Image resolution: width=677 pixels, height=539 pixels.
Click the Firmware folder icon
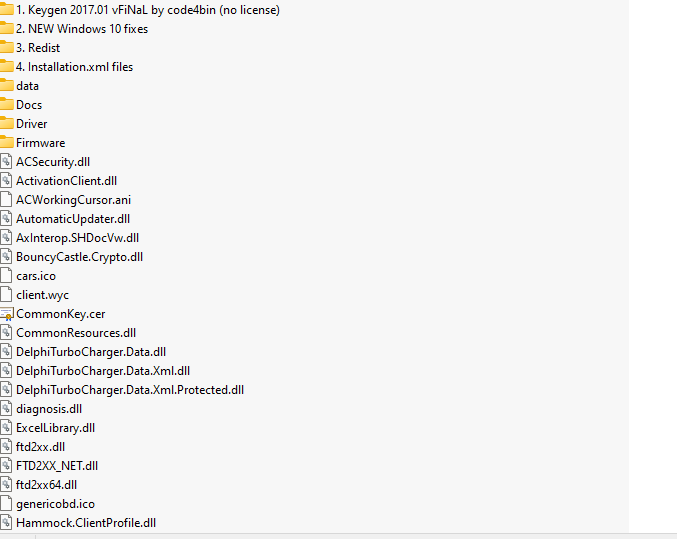(x=6, y=143)
